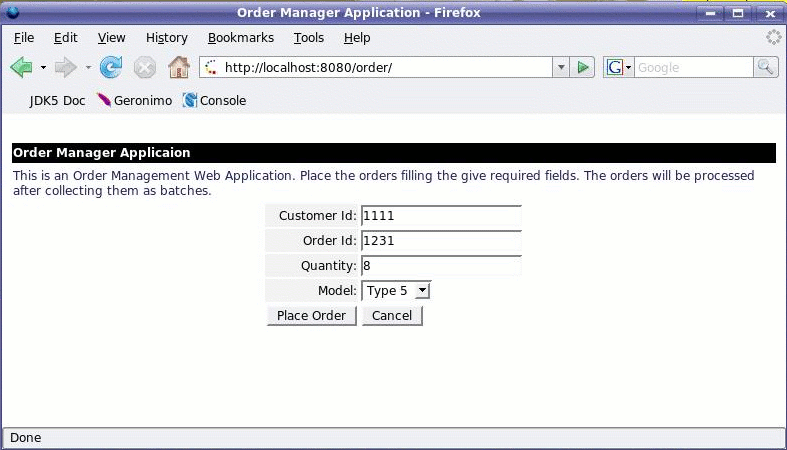Go to the Home page icon

click(x=179, y=67)
